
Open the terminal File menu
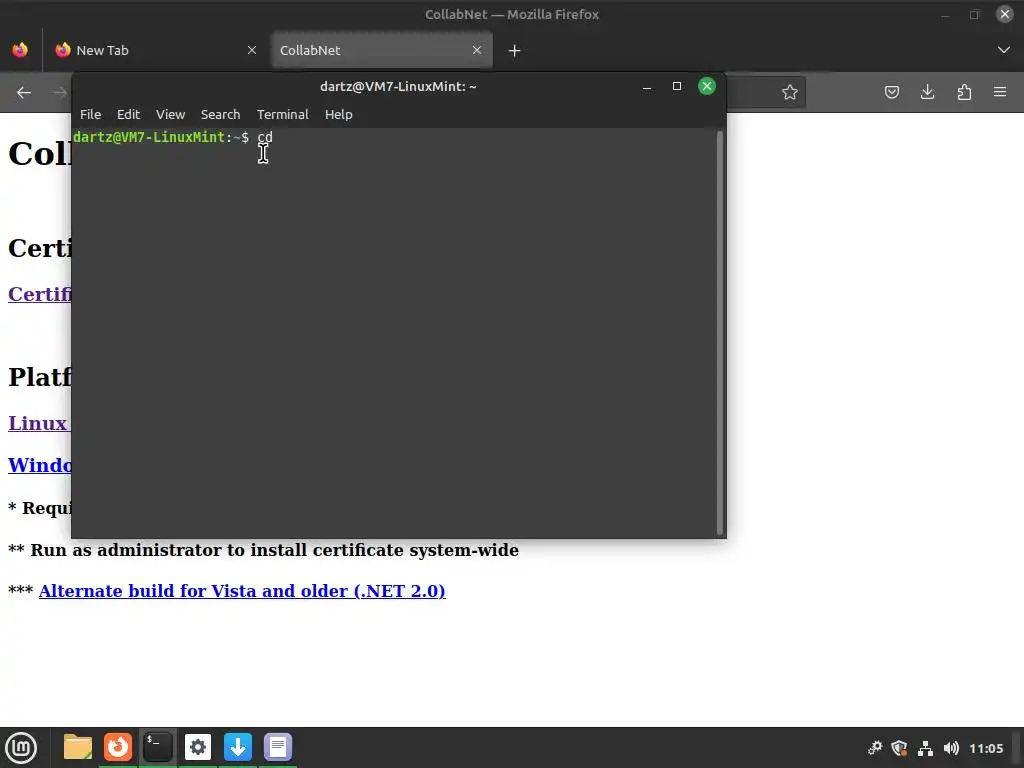pyautogui.click(x=90, y=114)
